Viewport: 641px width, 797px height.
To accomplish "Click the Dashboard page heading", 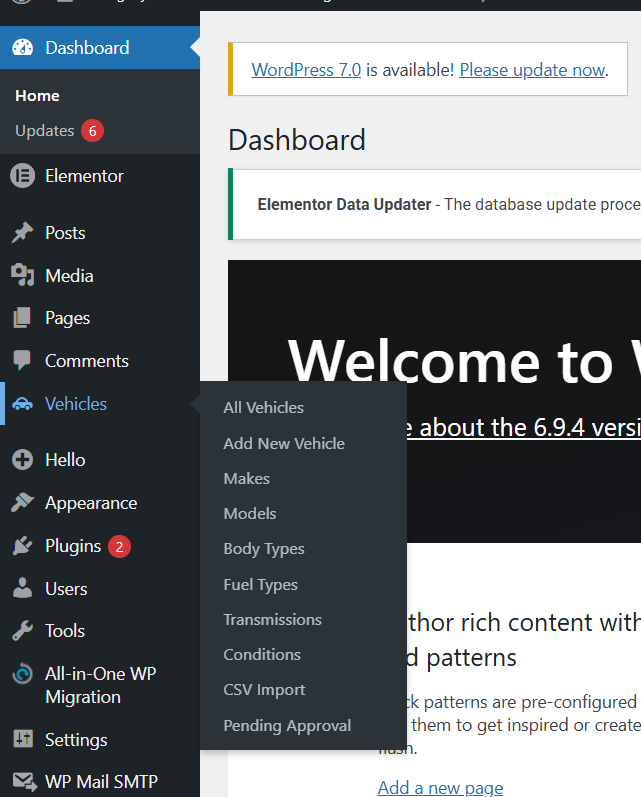I will pyautogui.click(x=297, y=140).
